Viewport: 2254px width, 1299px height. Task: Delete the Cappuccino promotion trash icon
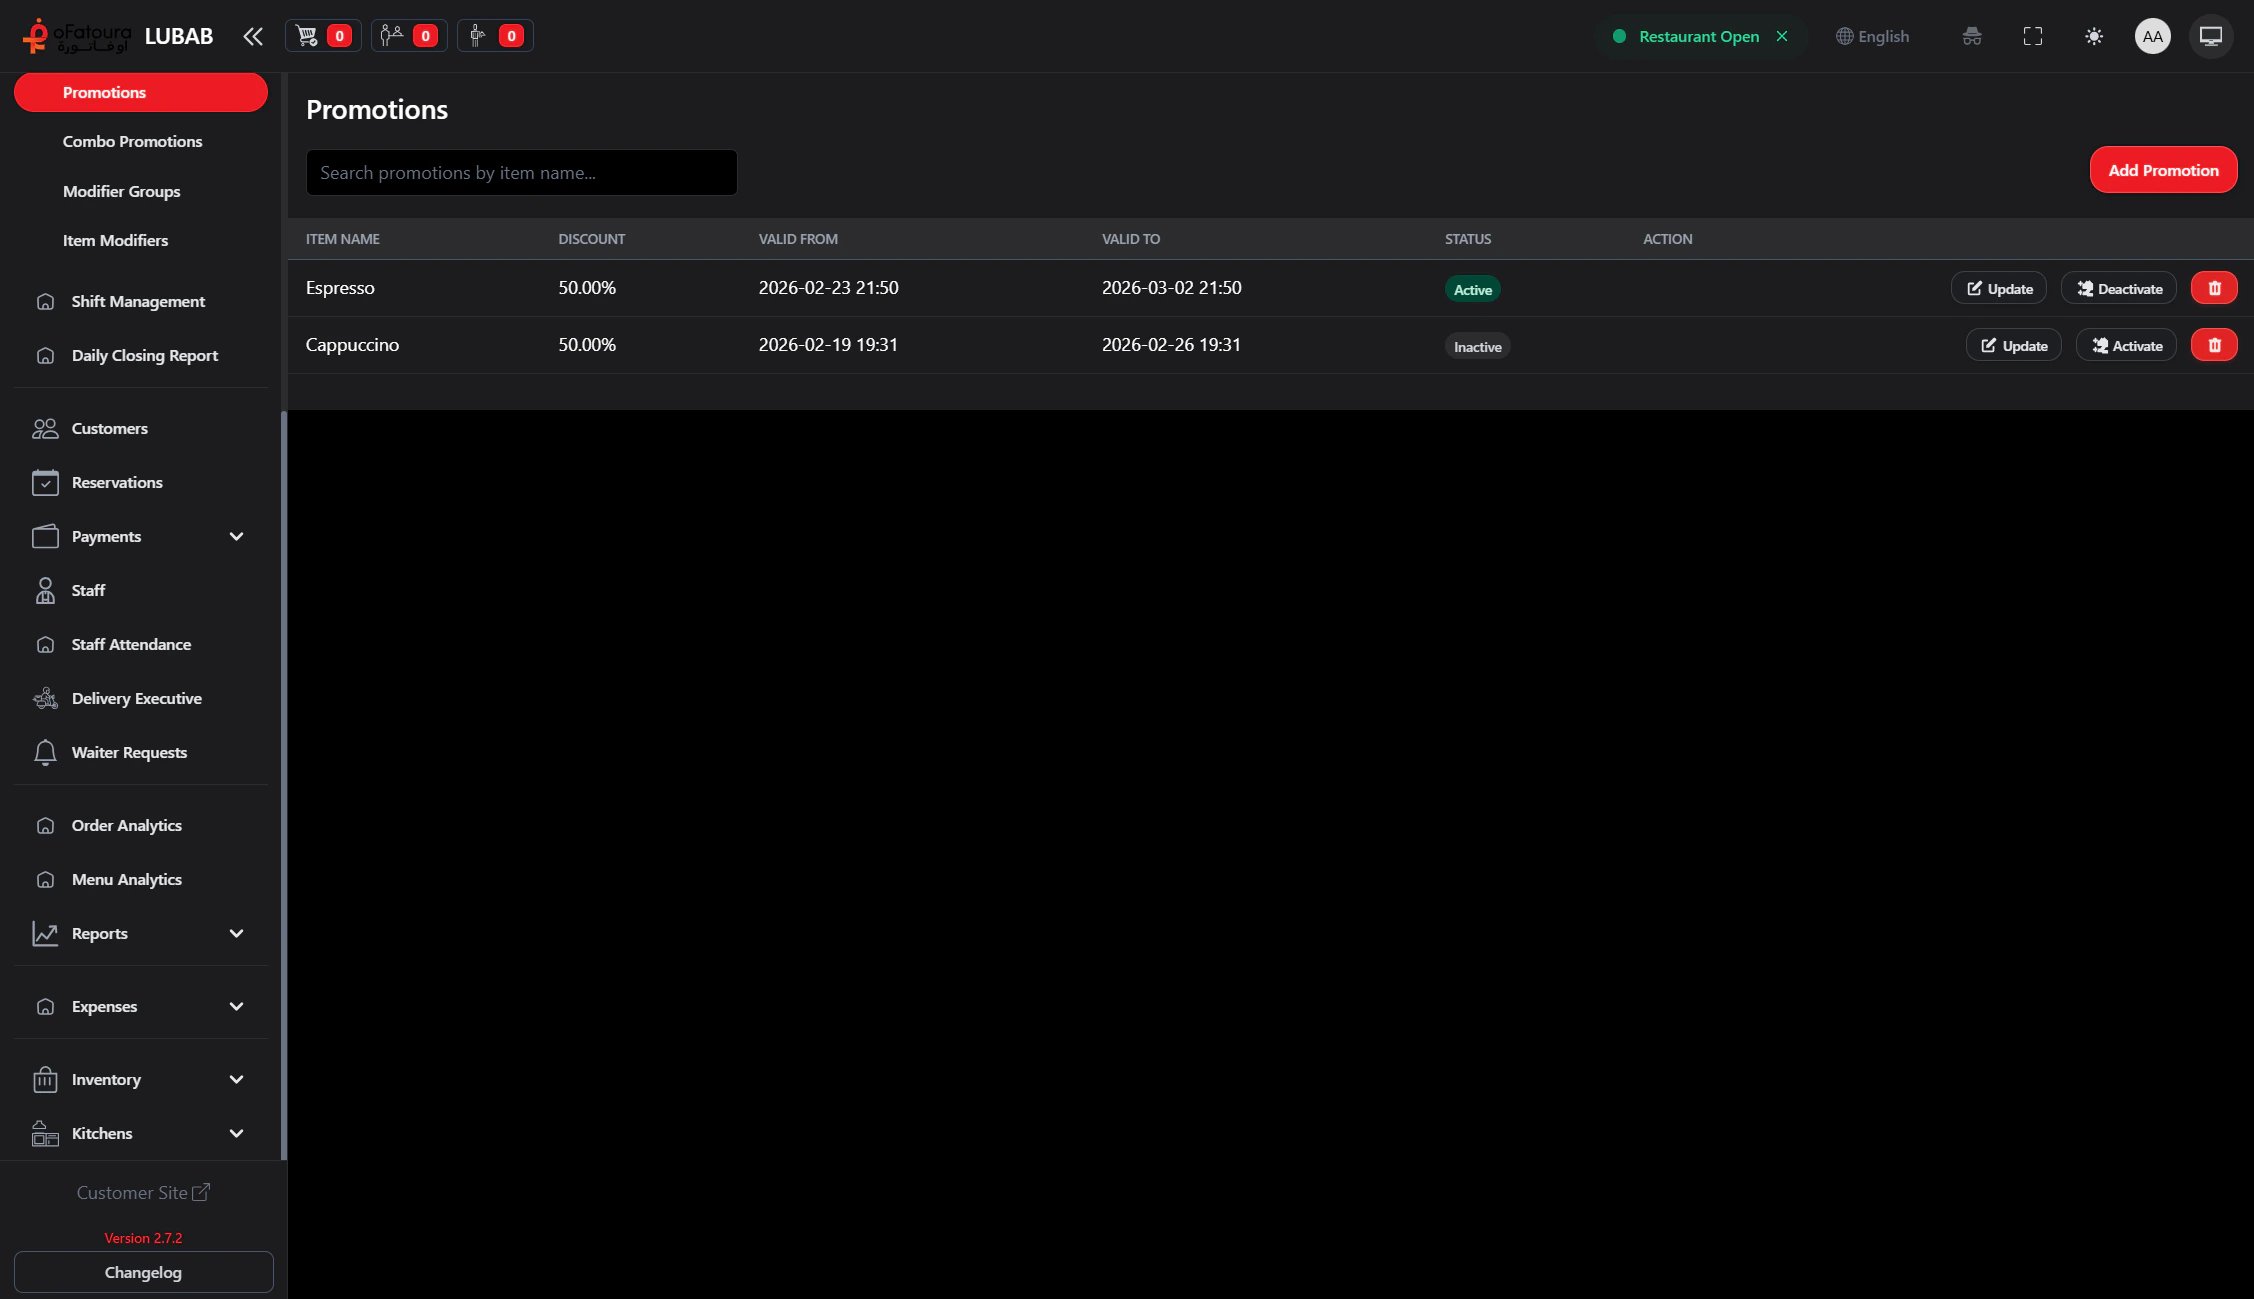coord(2213,345)
